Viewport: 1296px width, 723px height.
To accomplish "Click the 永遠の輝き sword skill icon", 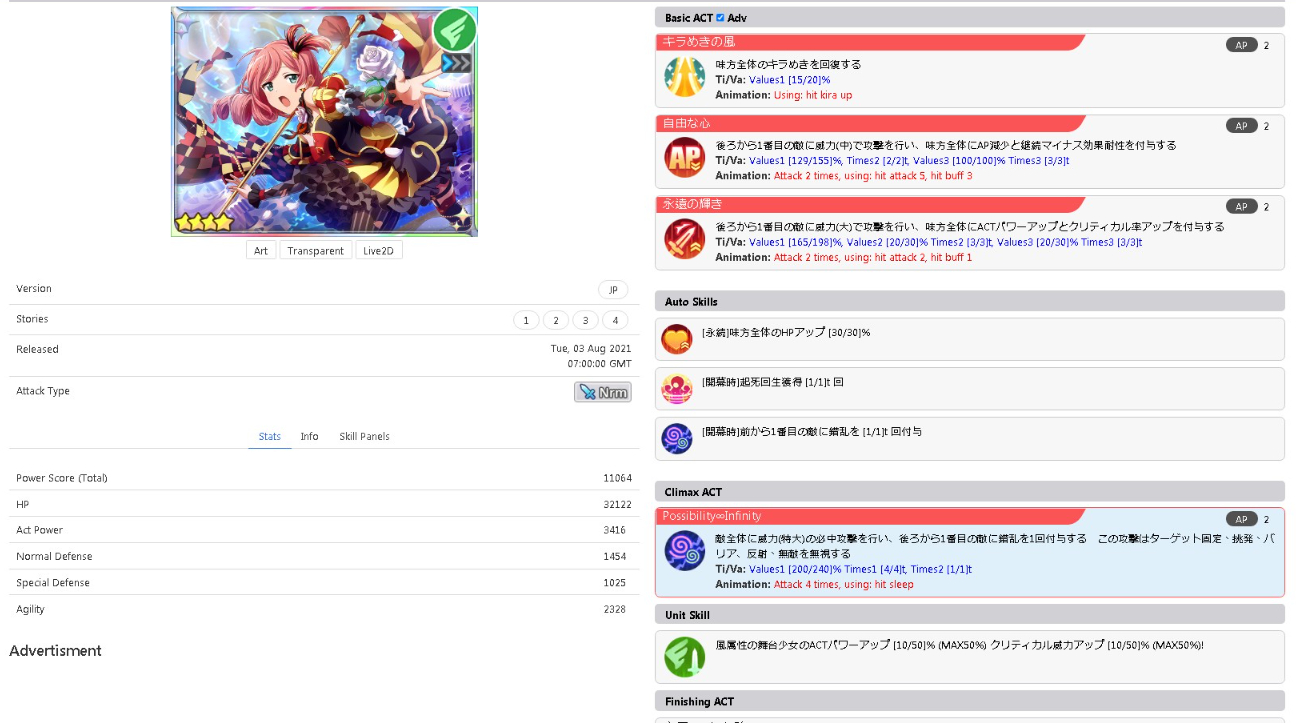I will (x=684, y=239).
